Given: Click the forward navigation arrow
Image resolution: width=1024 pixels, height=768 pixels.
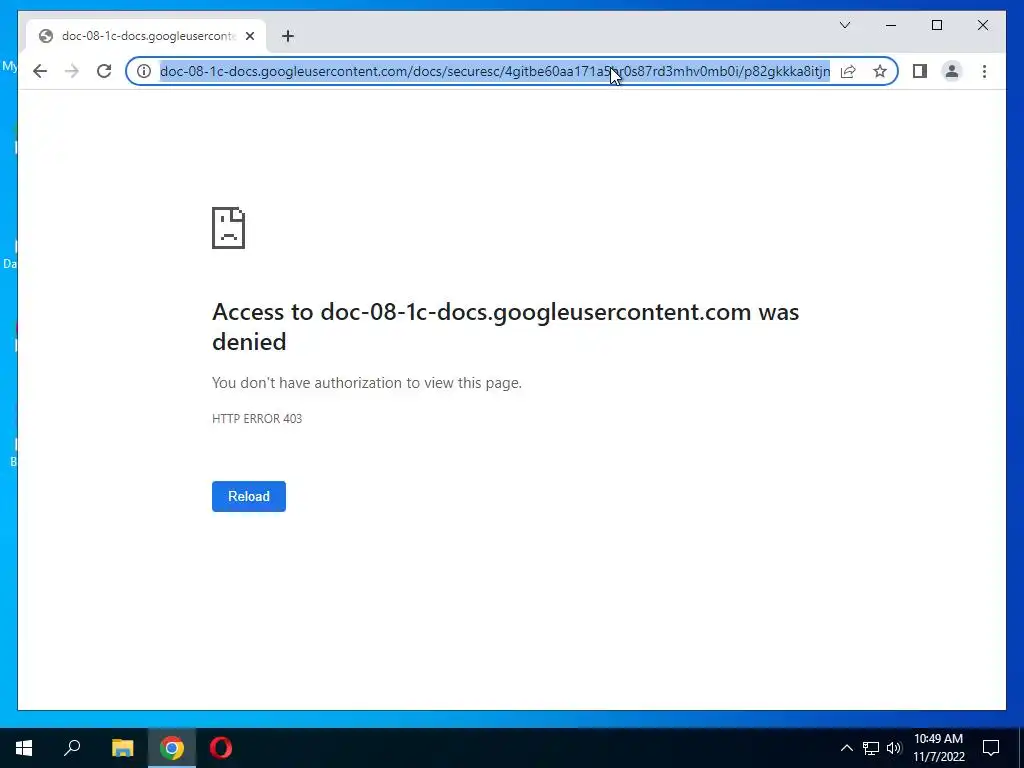Looking at the screenshot, I should click(x=72, y=71).
